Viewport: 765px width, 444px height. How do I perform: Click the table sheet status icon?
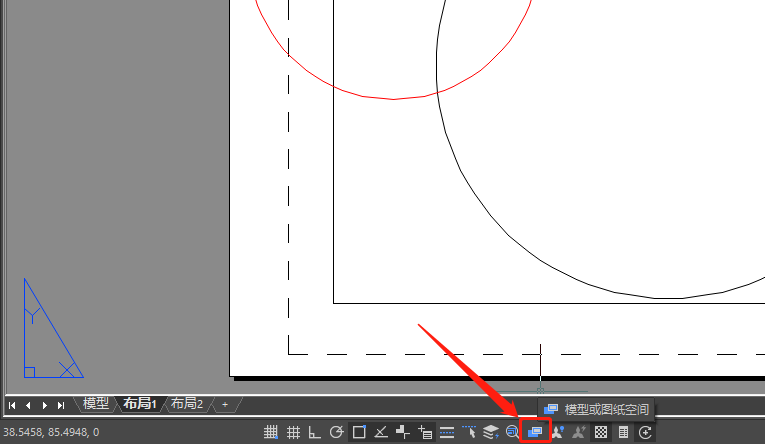(x=623, y=432)
